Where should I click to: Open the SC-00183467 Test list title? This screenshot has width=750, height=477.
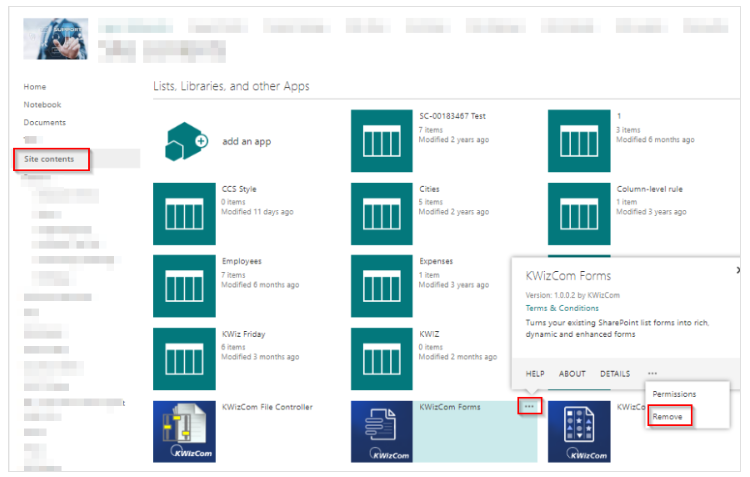pos(452,116)
